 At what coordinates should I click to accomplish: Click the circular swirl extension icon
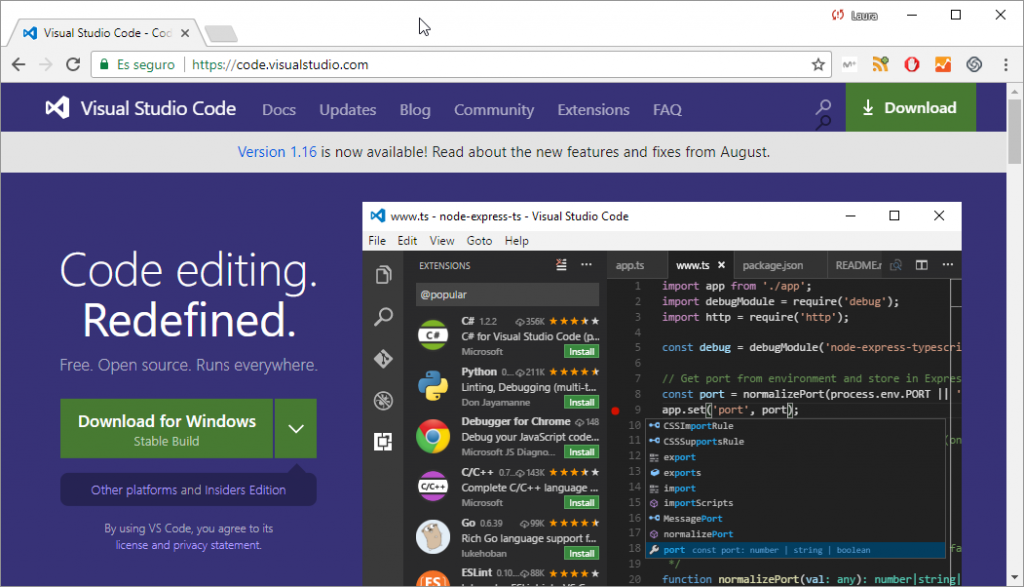974,65
